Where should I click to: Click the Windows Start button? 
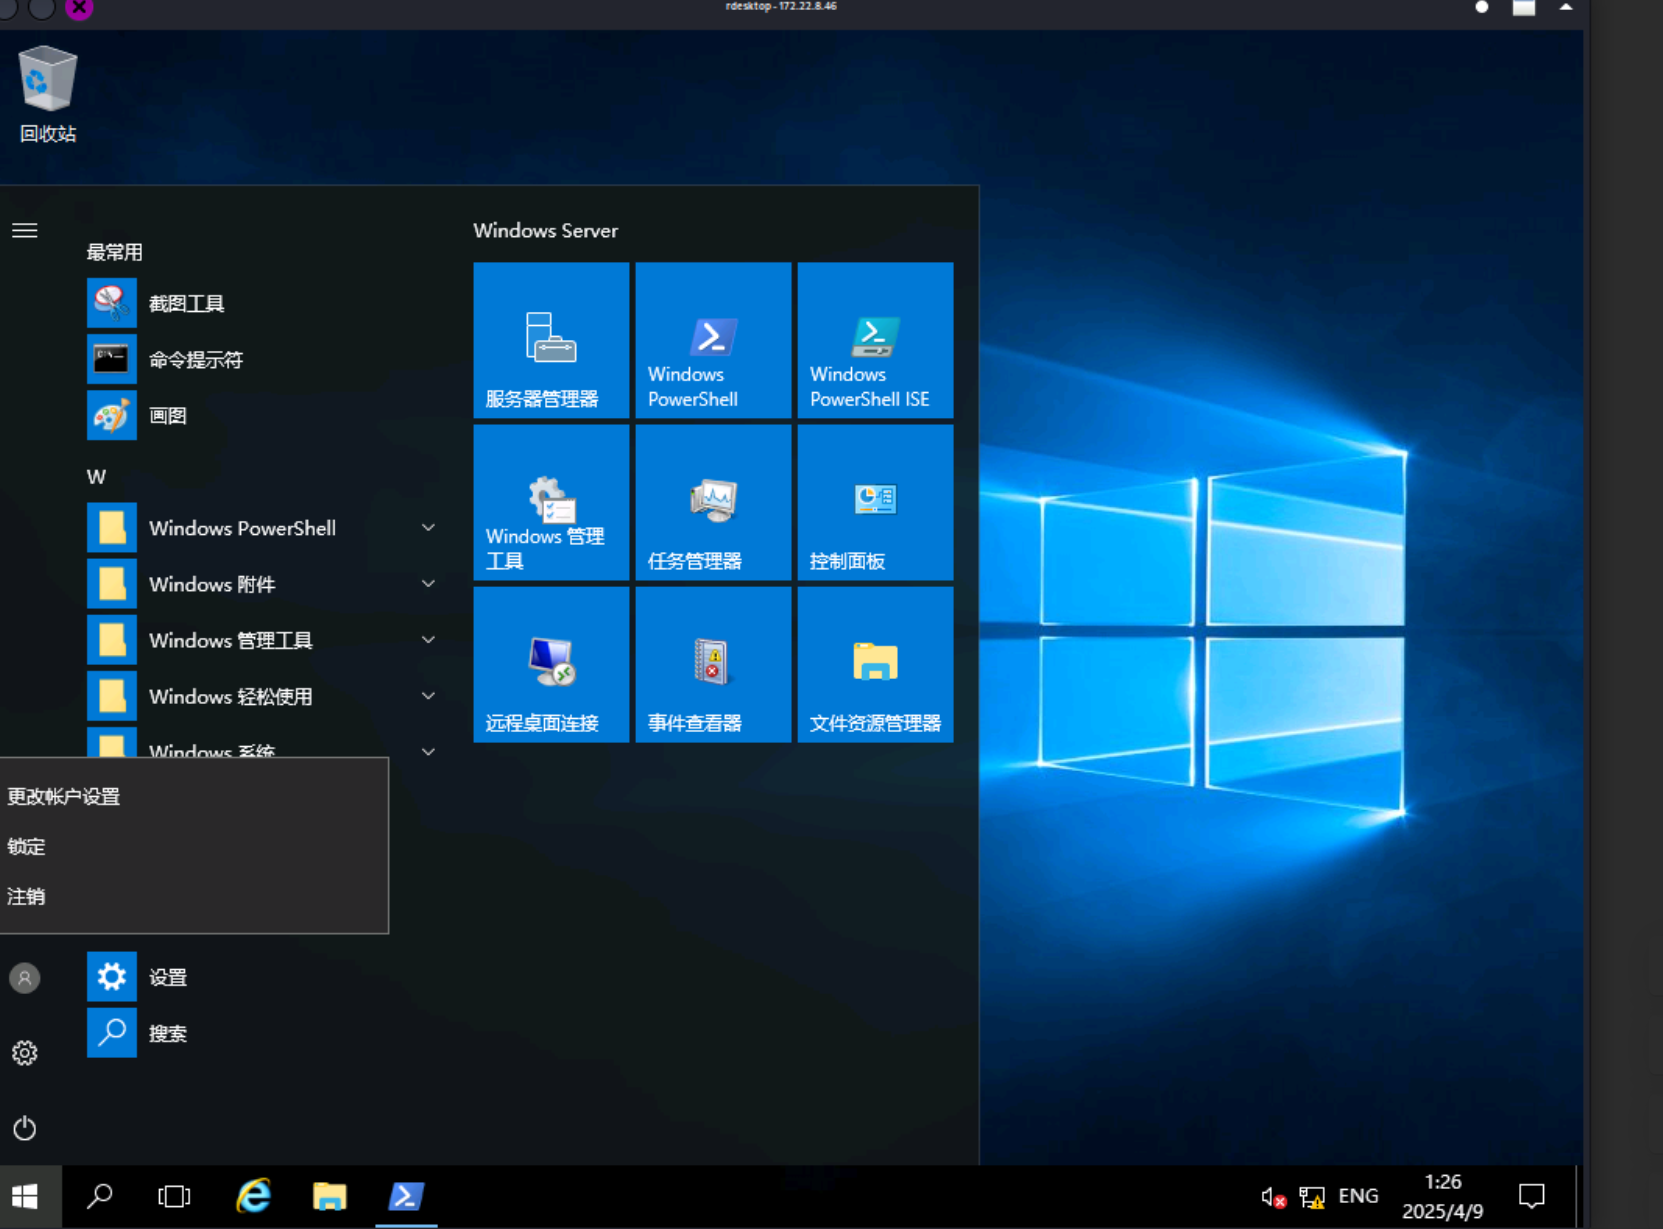coord(25,1196)
